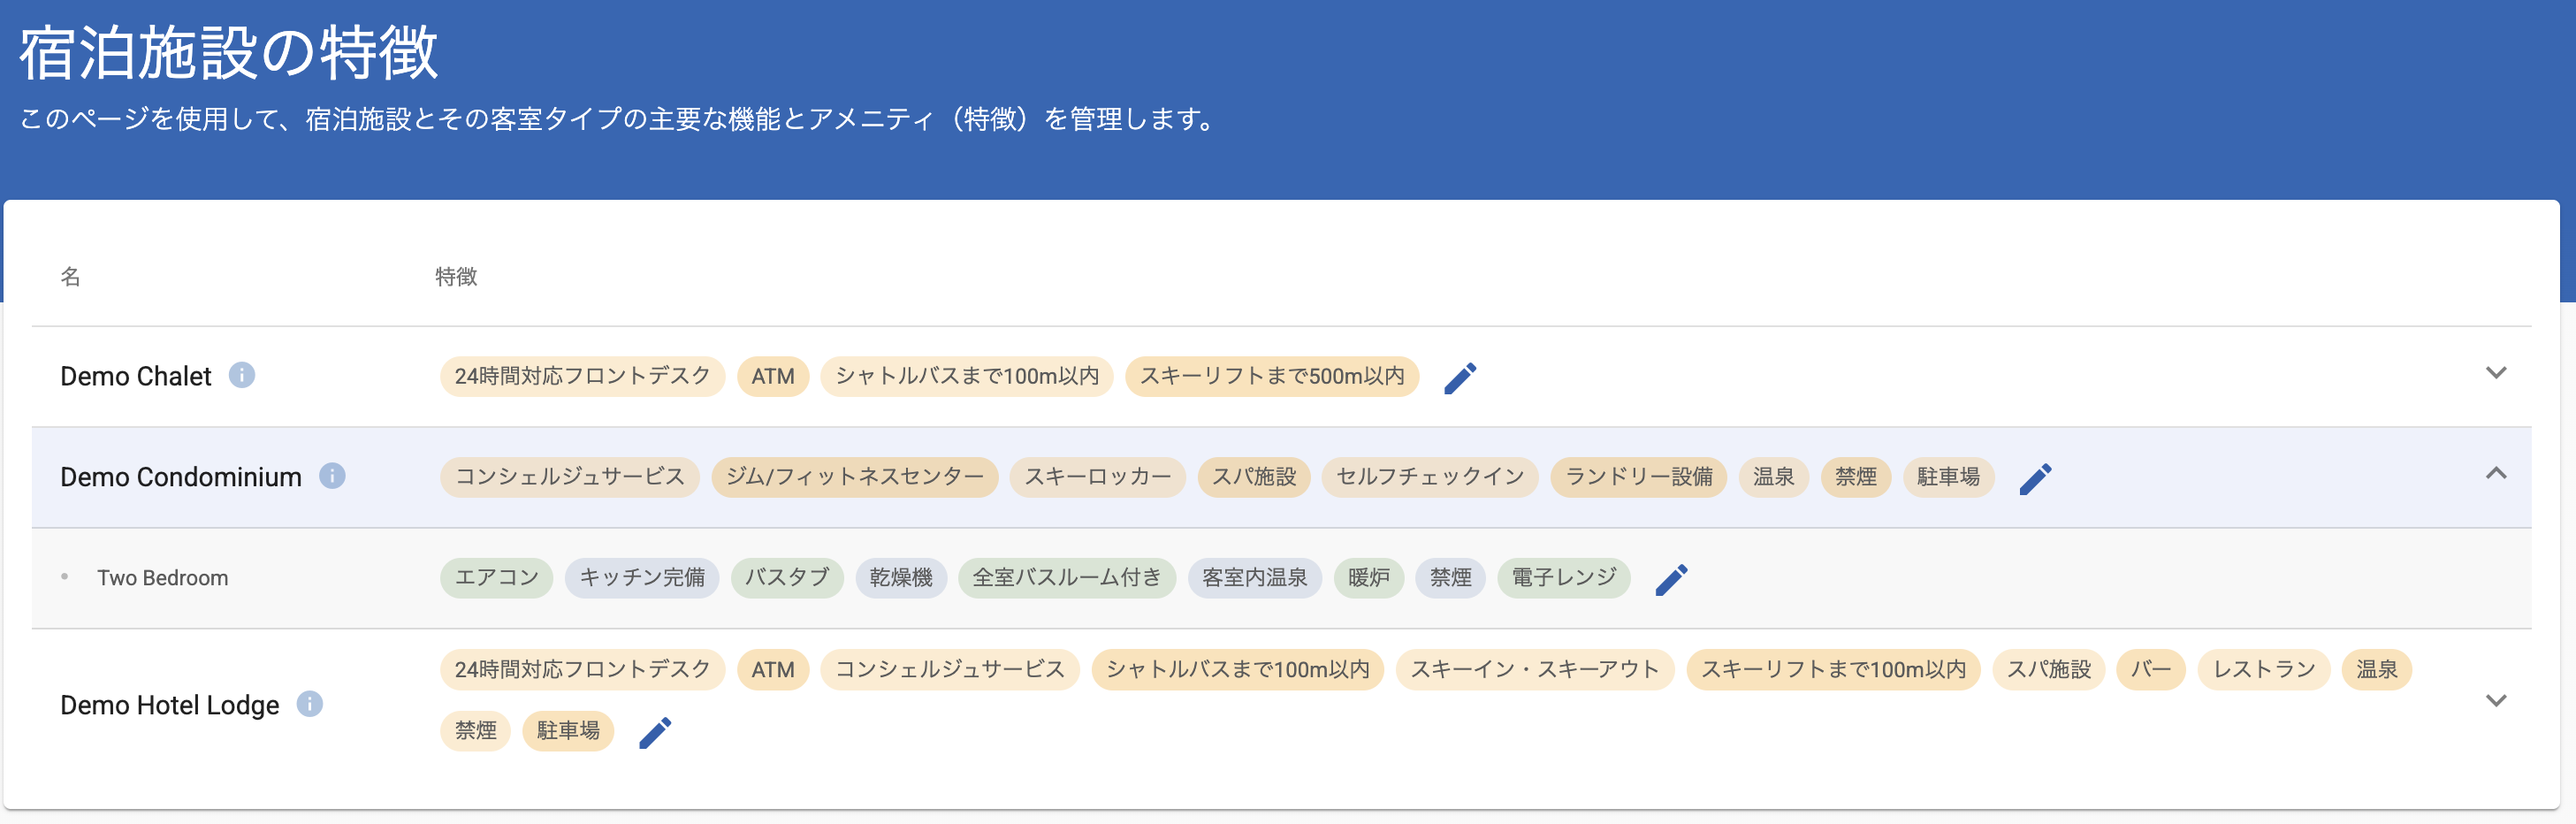Click the 名 column header

[70, 277]
